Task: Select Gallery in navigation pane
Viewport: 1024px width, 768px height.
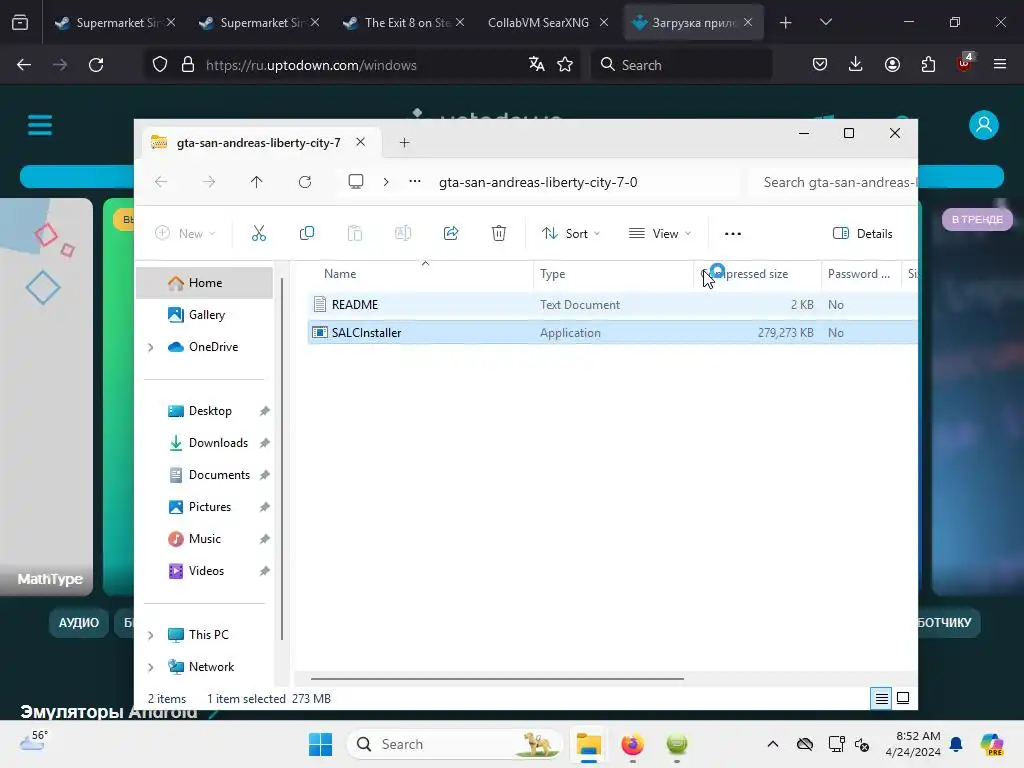Action: pos(204,315)
